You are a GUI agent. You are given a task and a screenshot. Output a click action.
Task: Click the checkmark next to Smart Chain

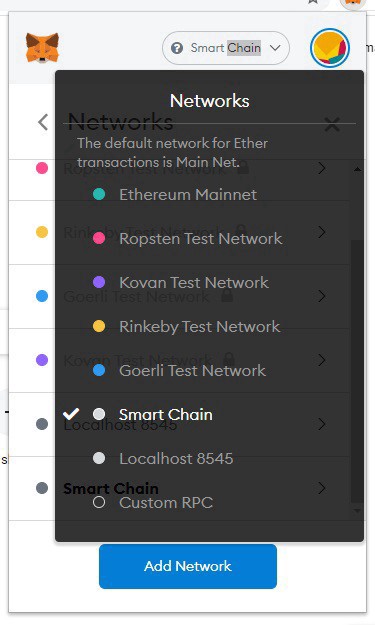[71, 414]
